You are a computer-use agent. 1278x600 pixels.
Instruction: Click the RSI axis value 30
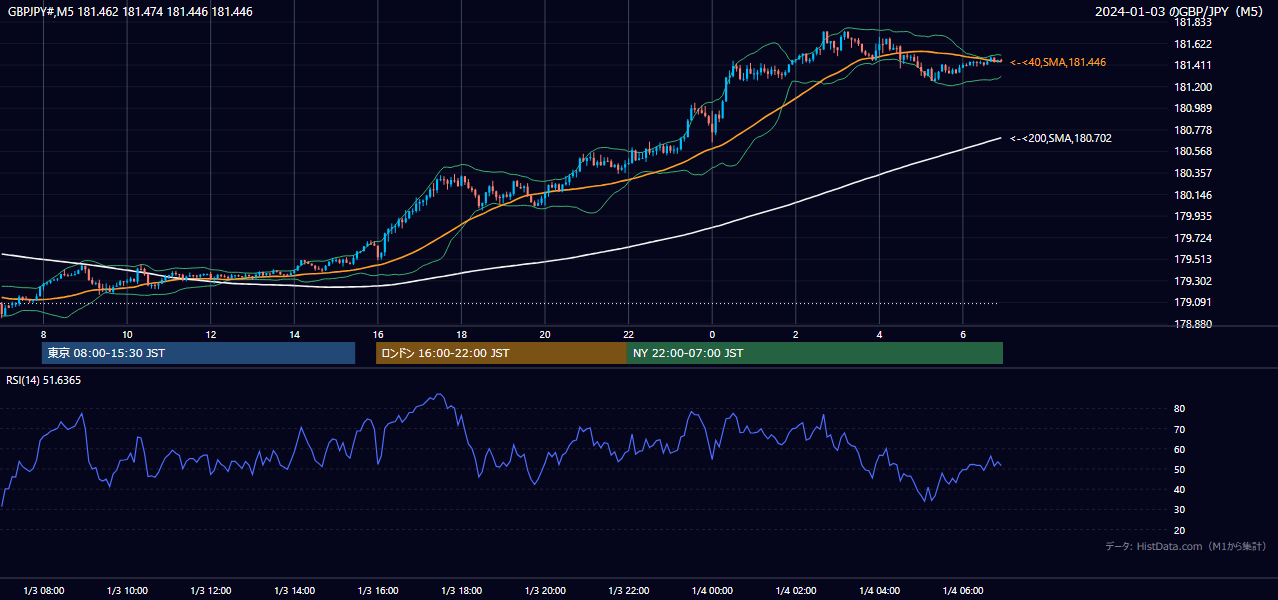1179,510
